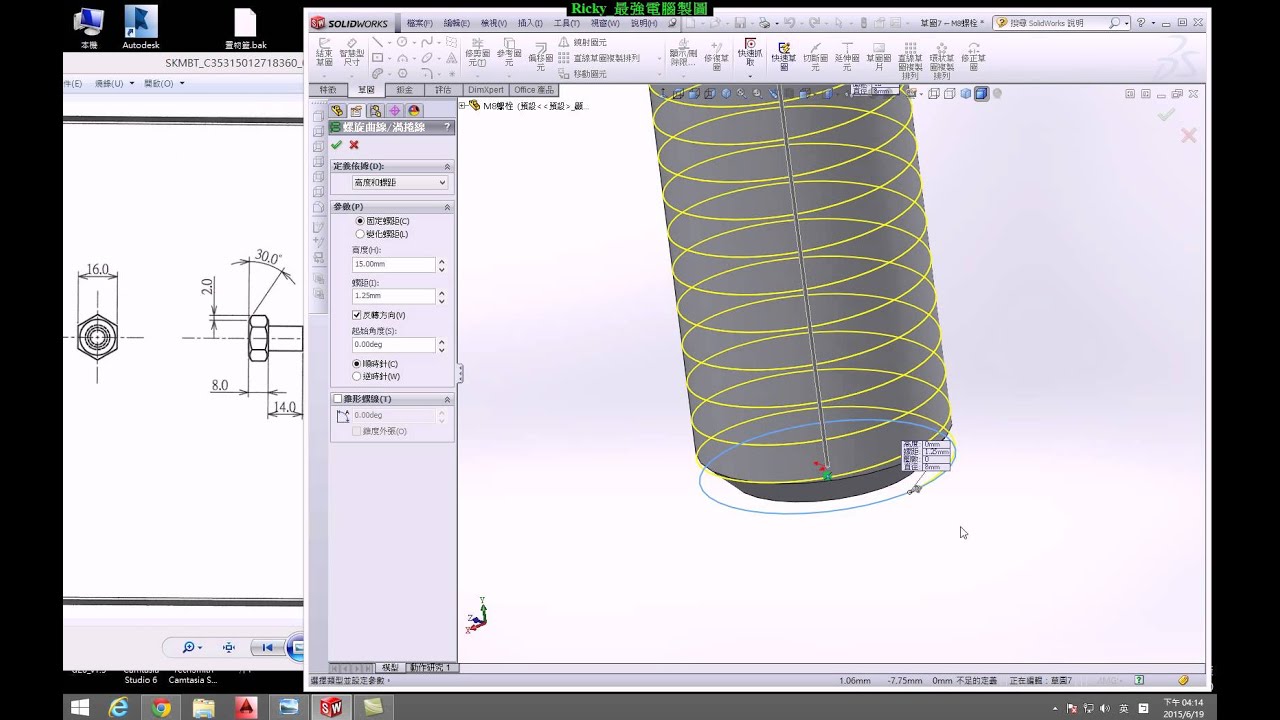This screenshot has height=720, width=1280.
Task: Select Variable Pitch (變化螺距) radio button
Action: pyautogui.click(x=360, y=234)
